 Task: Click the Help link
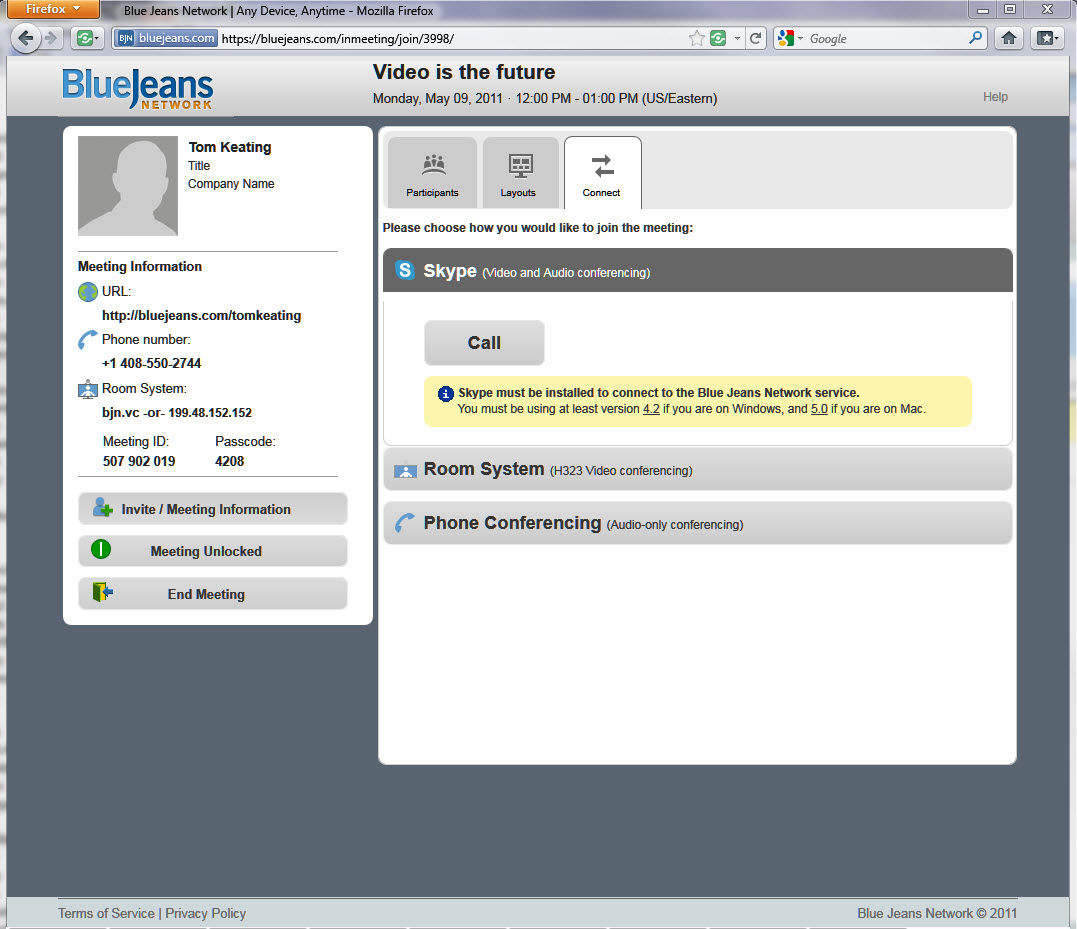[995, 97]
